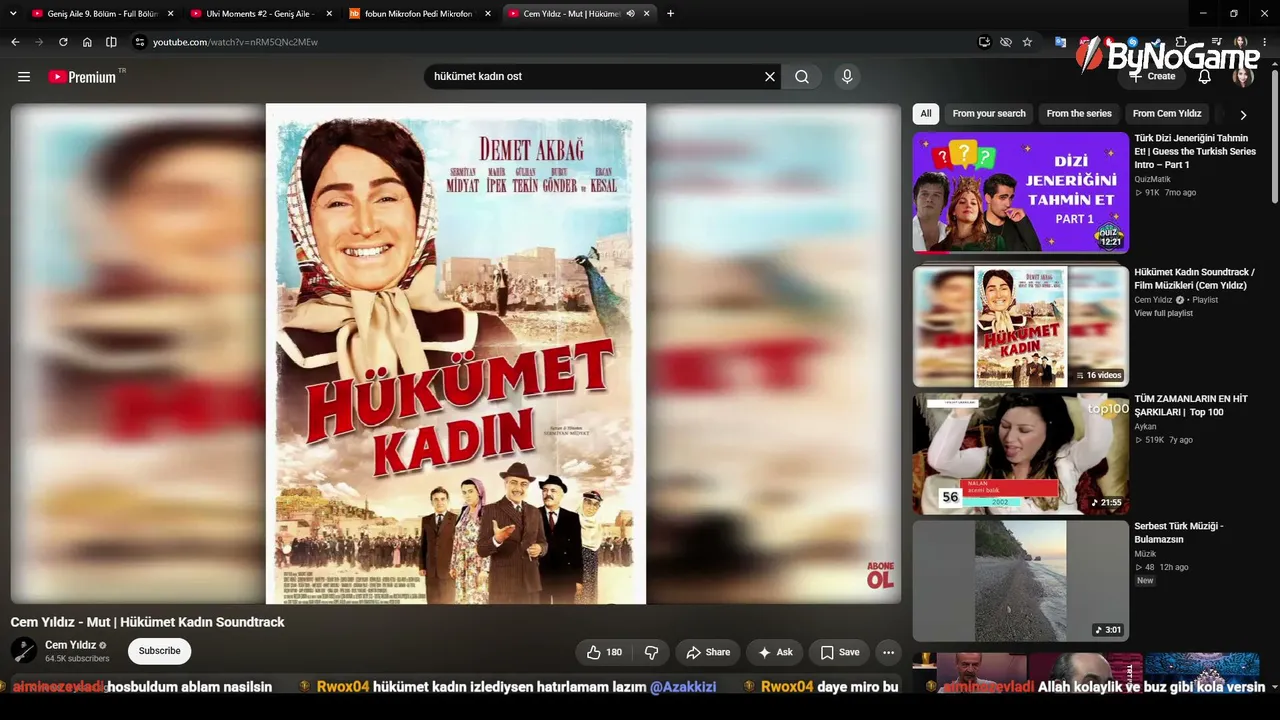
Task: Open the crossed-eye tracking protection icon
Action: point(1006,42)
